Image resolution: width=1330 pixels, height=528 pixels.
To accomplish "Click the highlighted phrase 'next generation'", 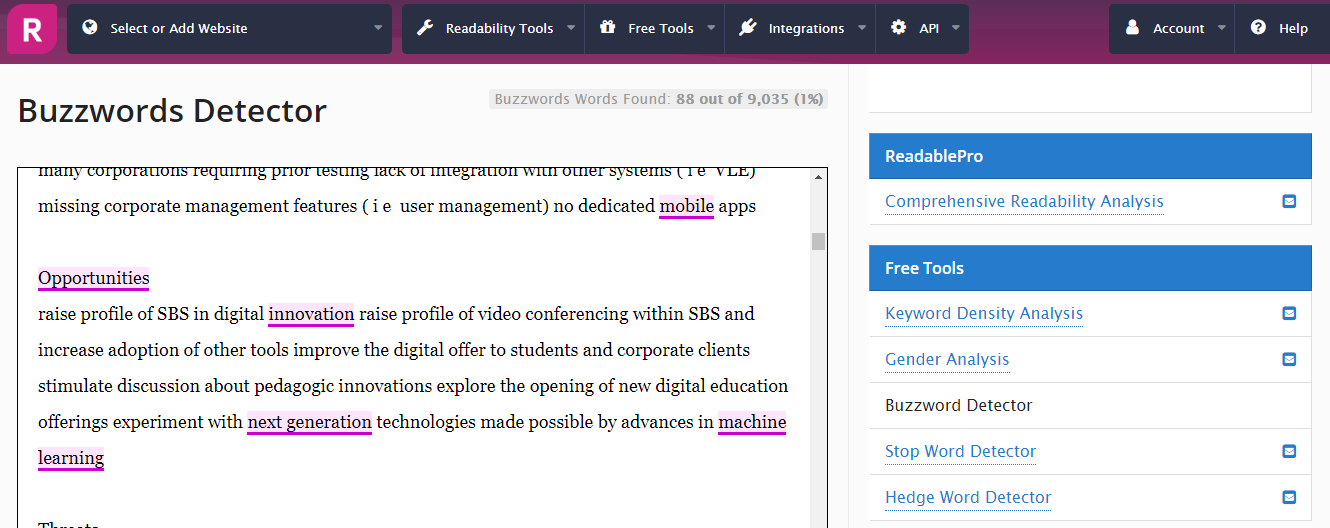I will click(309, 422).
